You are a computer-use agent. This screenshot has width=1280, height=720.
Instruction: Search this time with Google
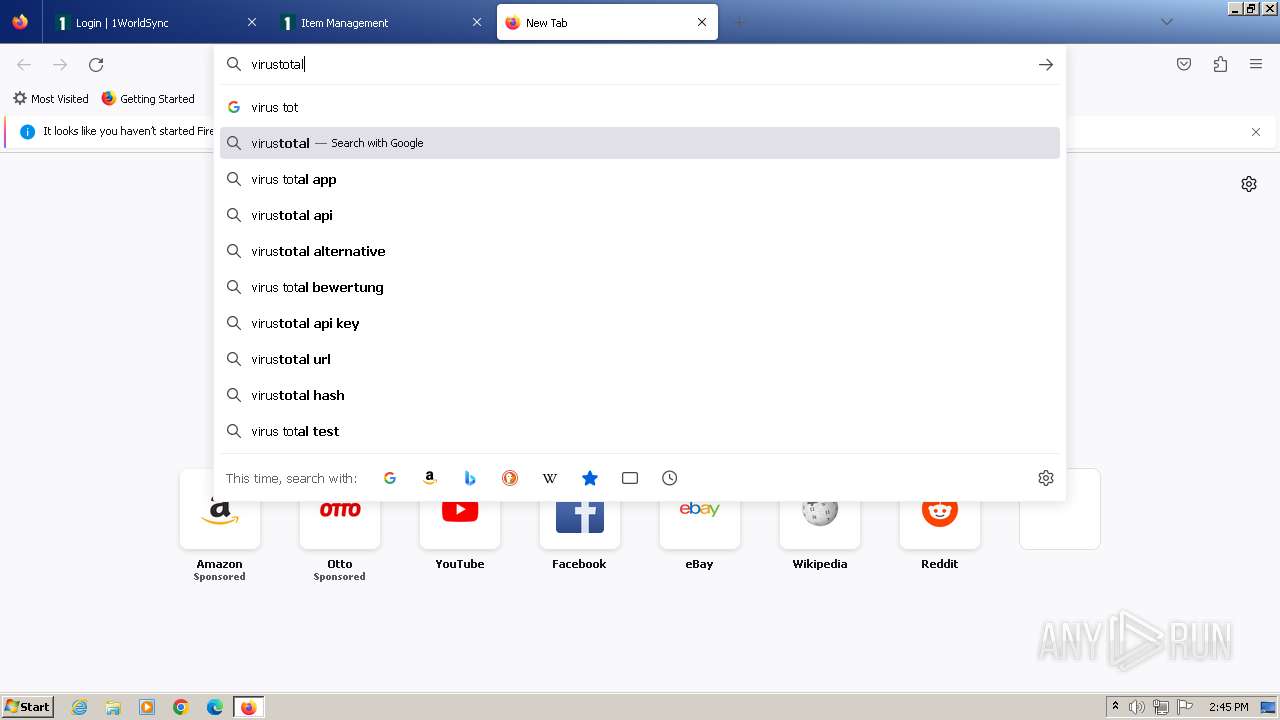pyautogui.click(x=390, y=478)
